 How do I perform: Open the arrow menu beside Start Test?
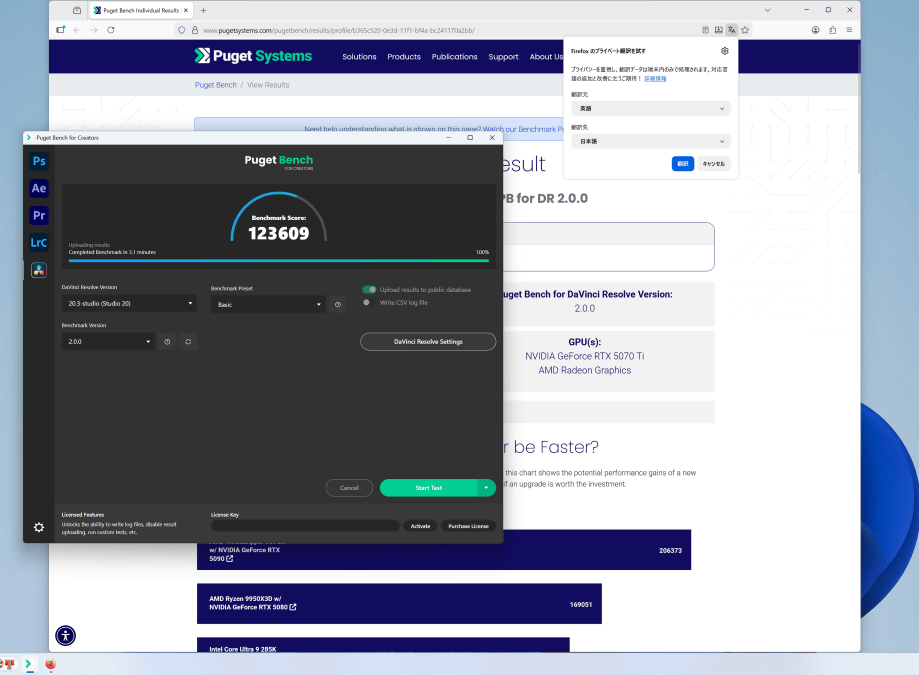[x=487, y=488]
